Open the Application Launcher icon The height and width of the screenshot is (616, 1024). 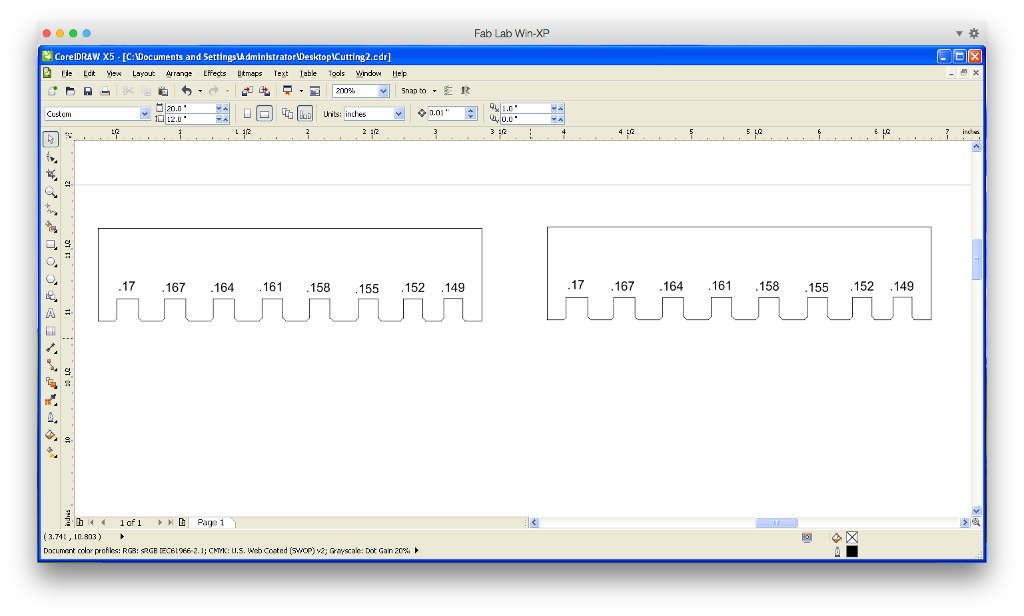287,91
